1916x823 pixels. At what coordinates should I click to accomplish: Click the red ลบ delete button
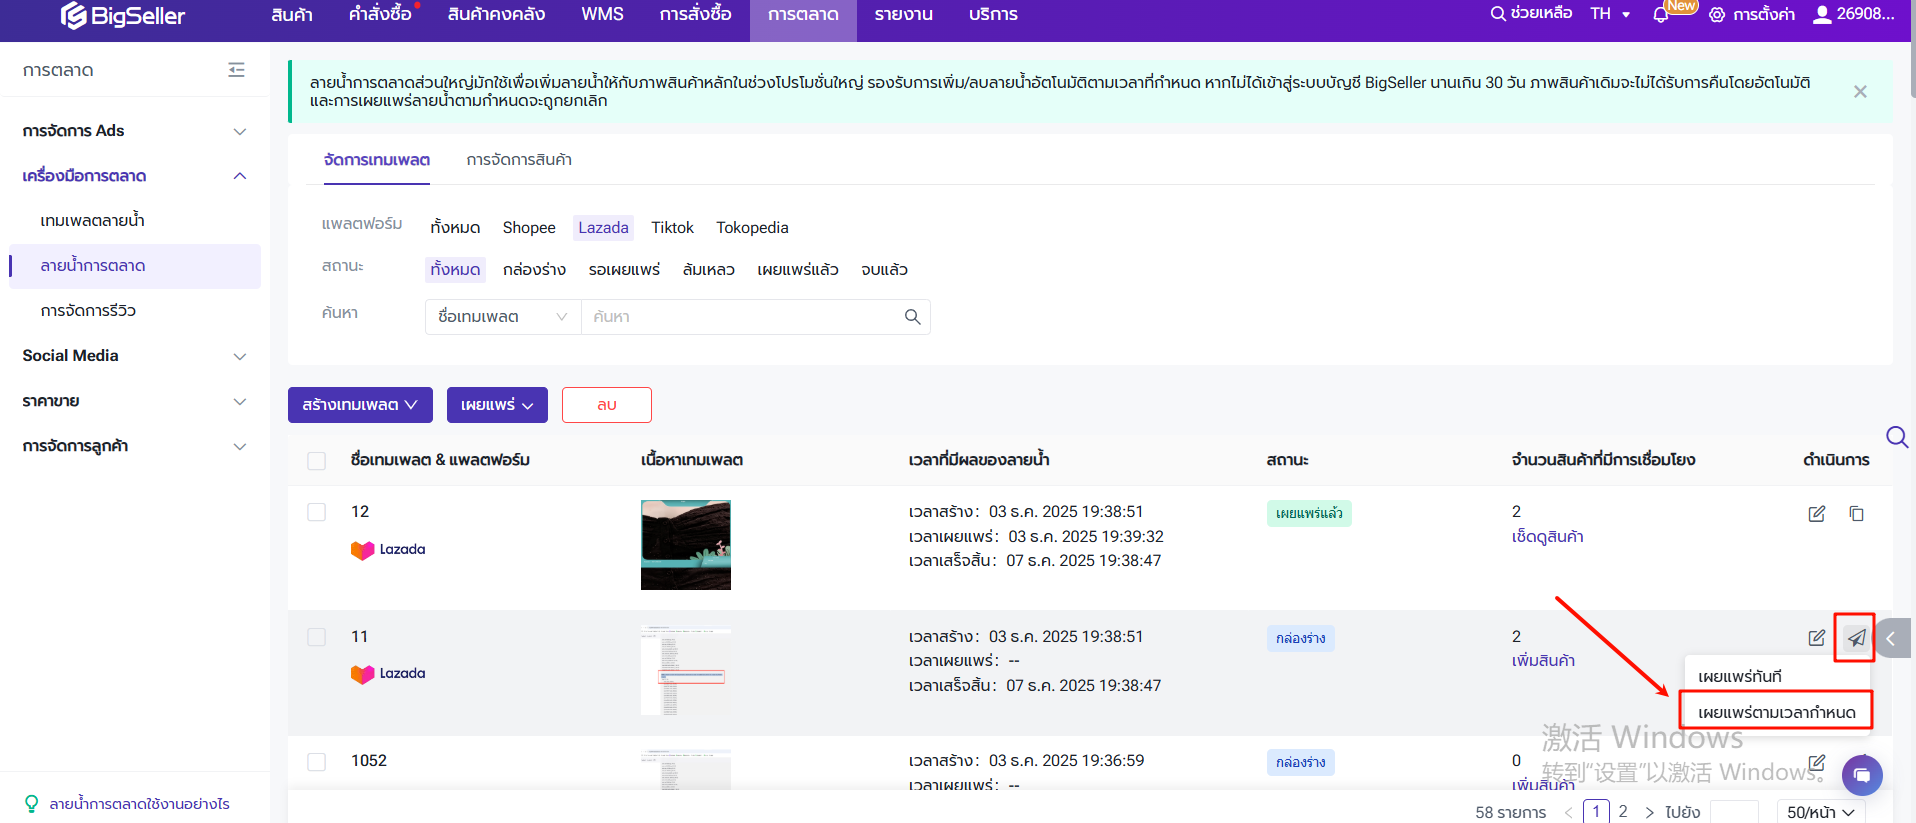(606, 405)
